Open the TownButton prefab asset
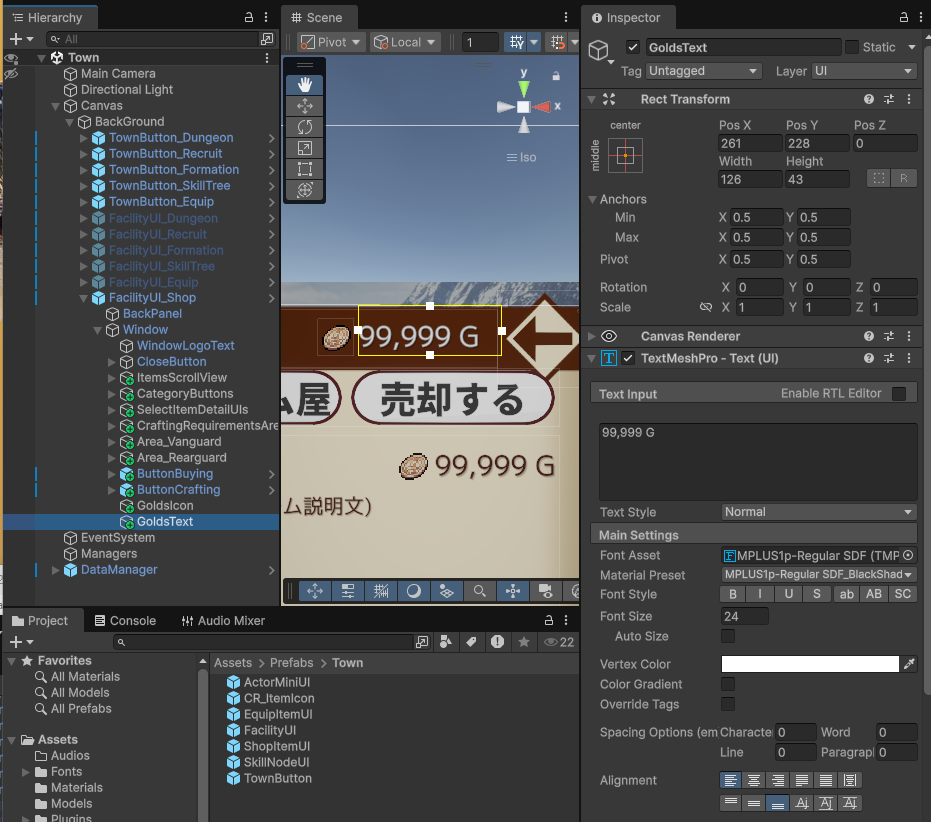931x822 pixels. point(277,778)
